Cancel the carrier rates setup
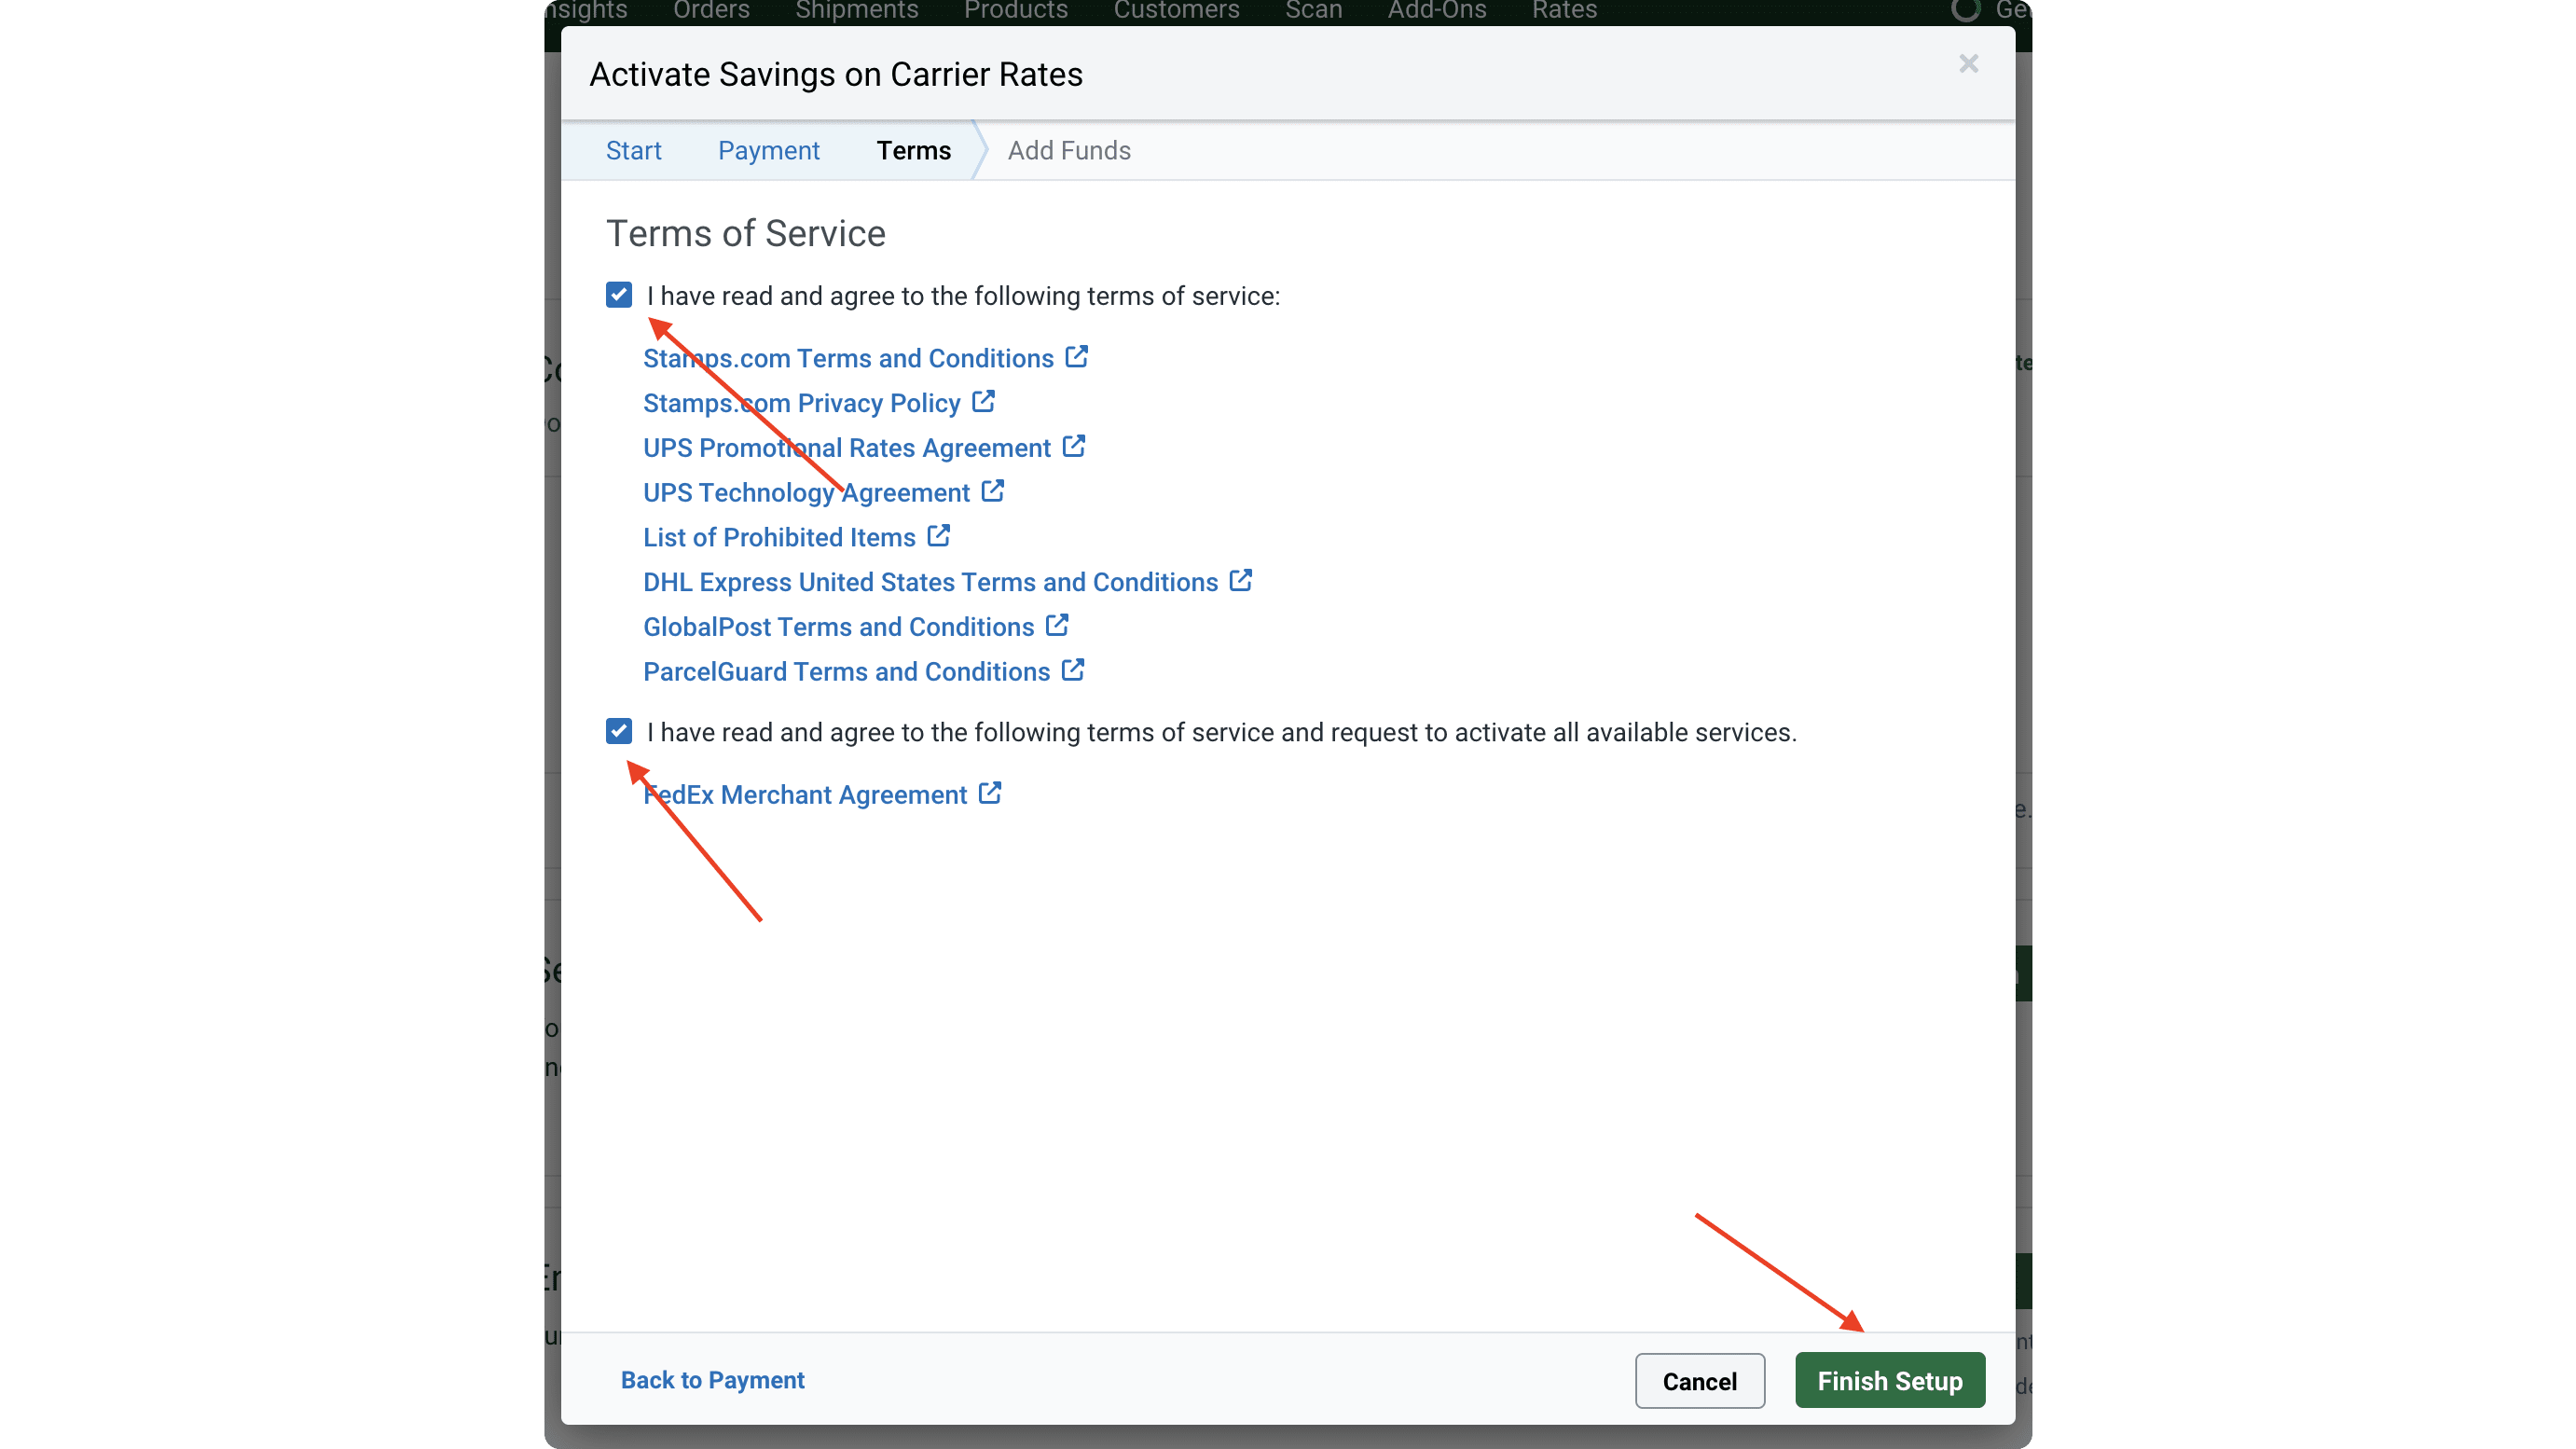 1699,1380
